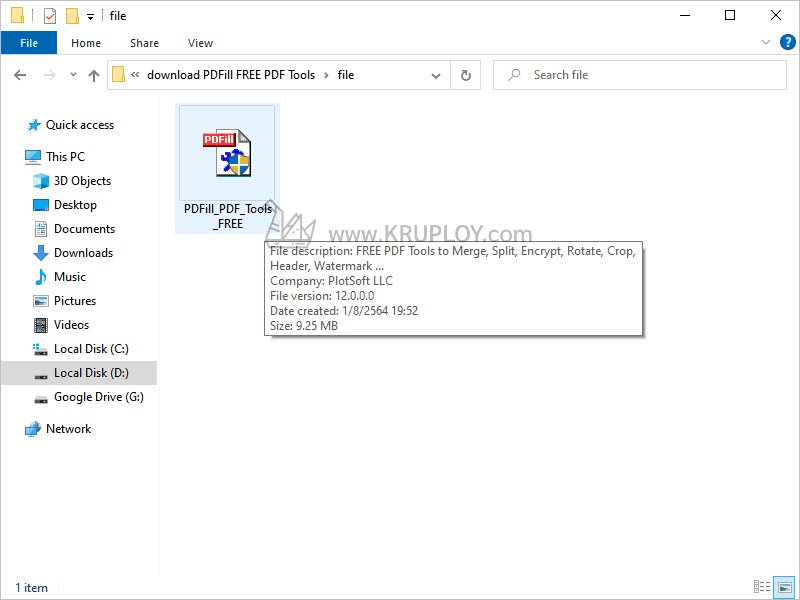
Task: Maximize the file explorer window
Action: [730, 15]
